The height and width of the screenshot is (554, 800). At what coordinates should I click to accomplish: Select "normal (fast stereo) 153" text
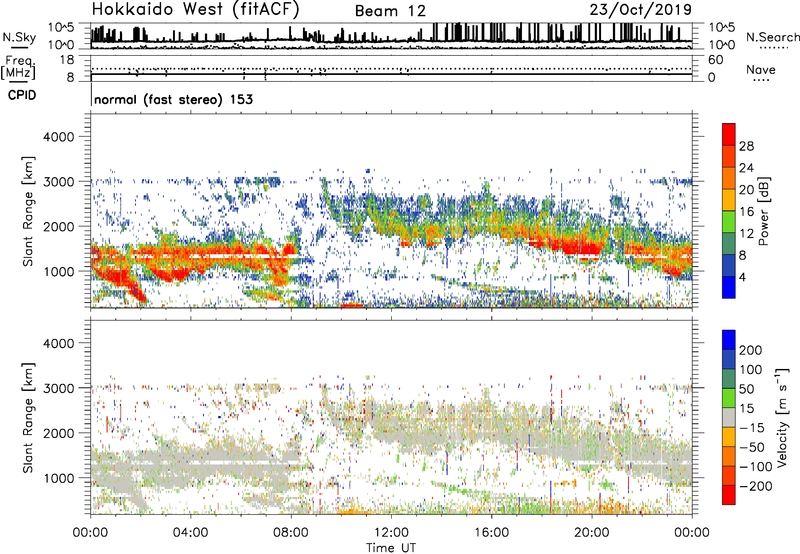[173, 99]
